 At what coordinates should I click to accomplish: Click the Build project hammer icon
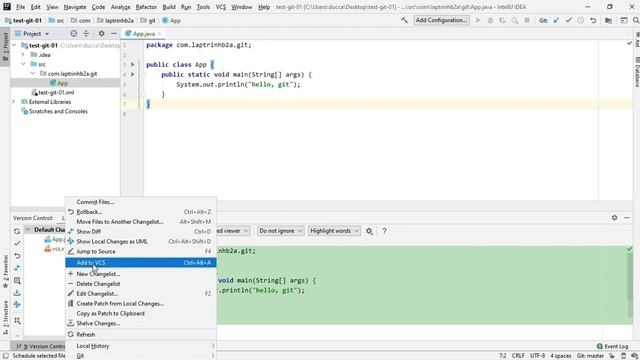pos(404,20)
